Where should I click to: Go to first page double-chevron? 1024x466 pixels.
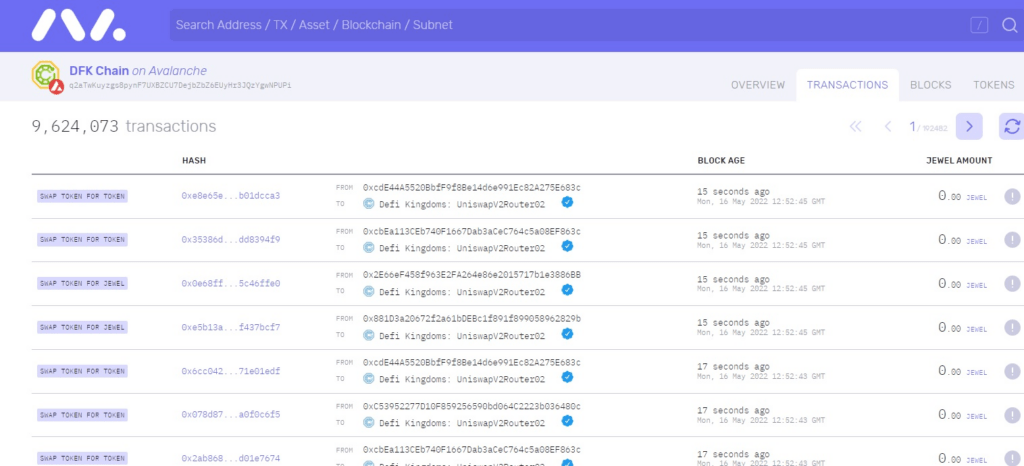click(856, 127)
